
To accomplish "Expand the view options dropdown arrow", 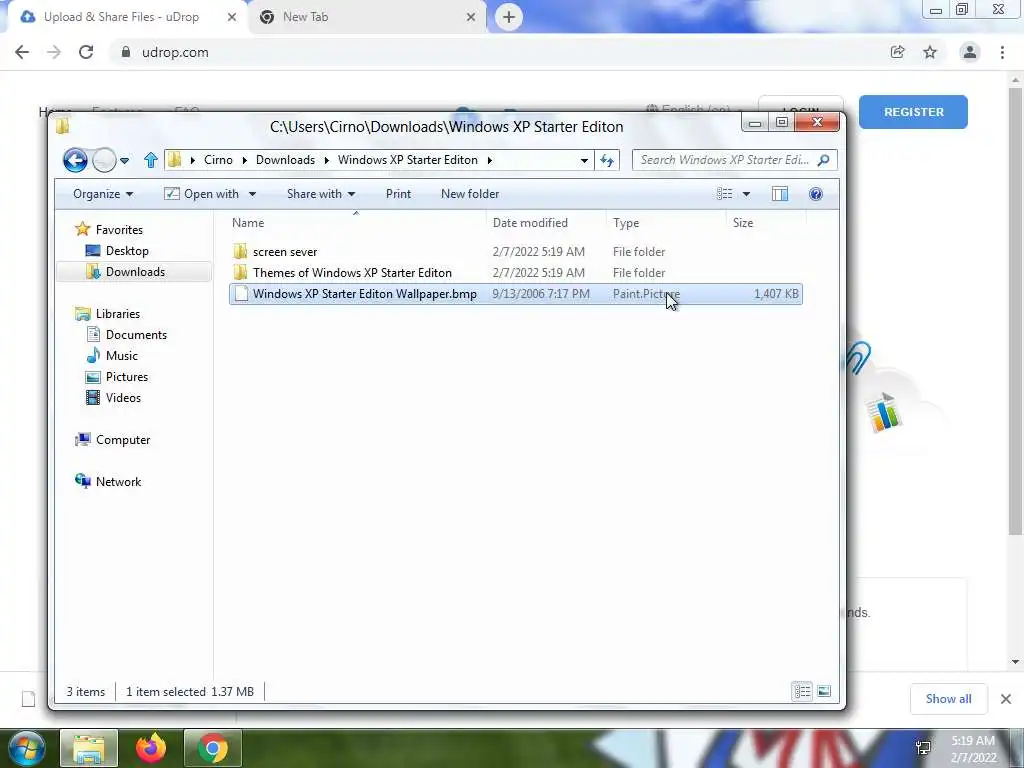I will [x=746, y=194].
